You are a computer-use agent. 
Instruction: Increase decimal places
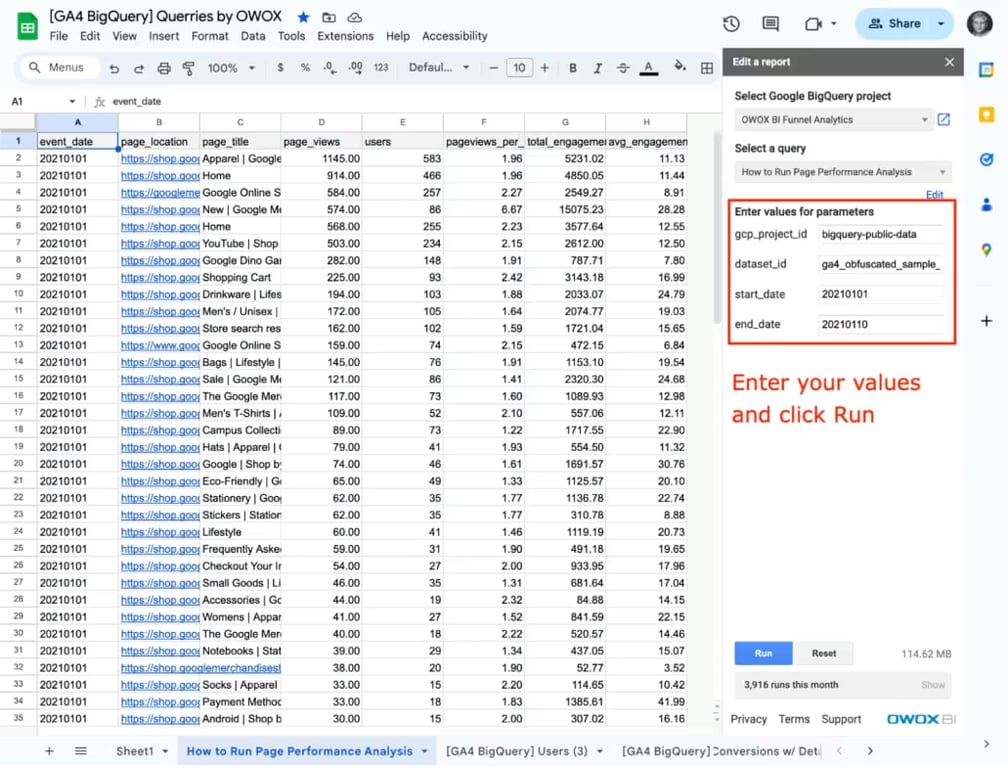coord(356,67)
